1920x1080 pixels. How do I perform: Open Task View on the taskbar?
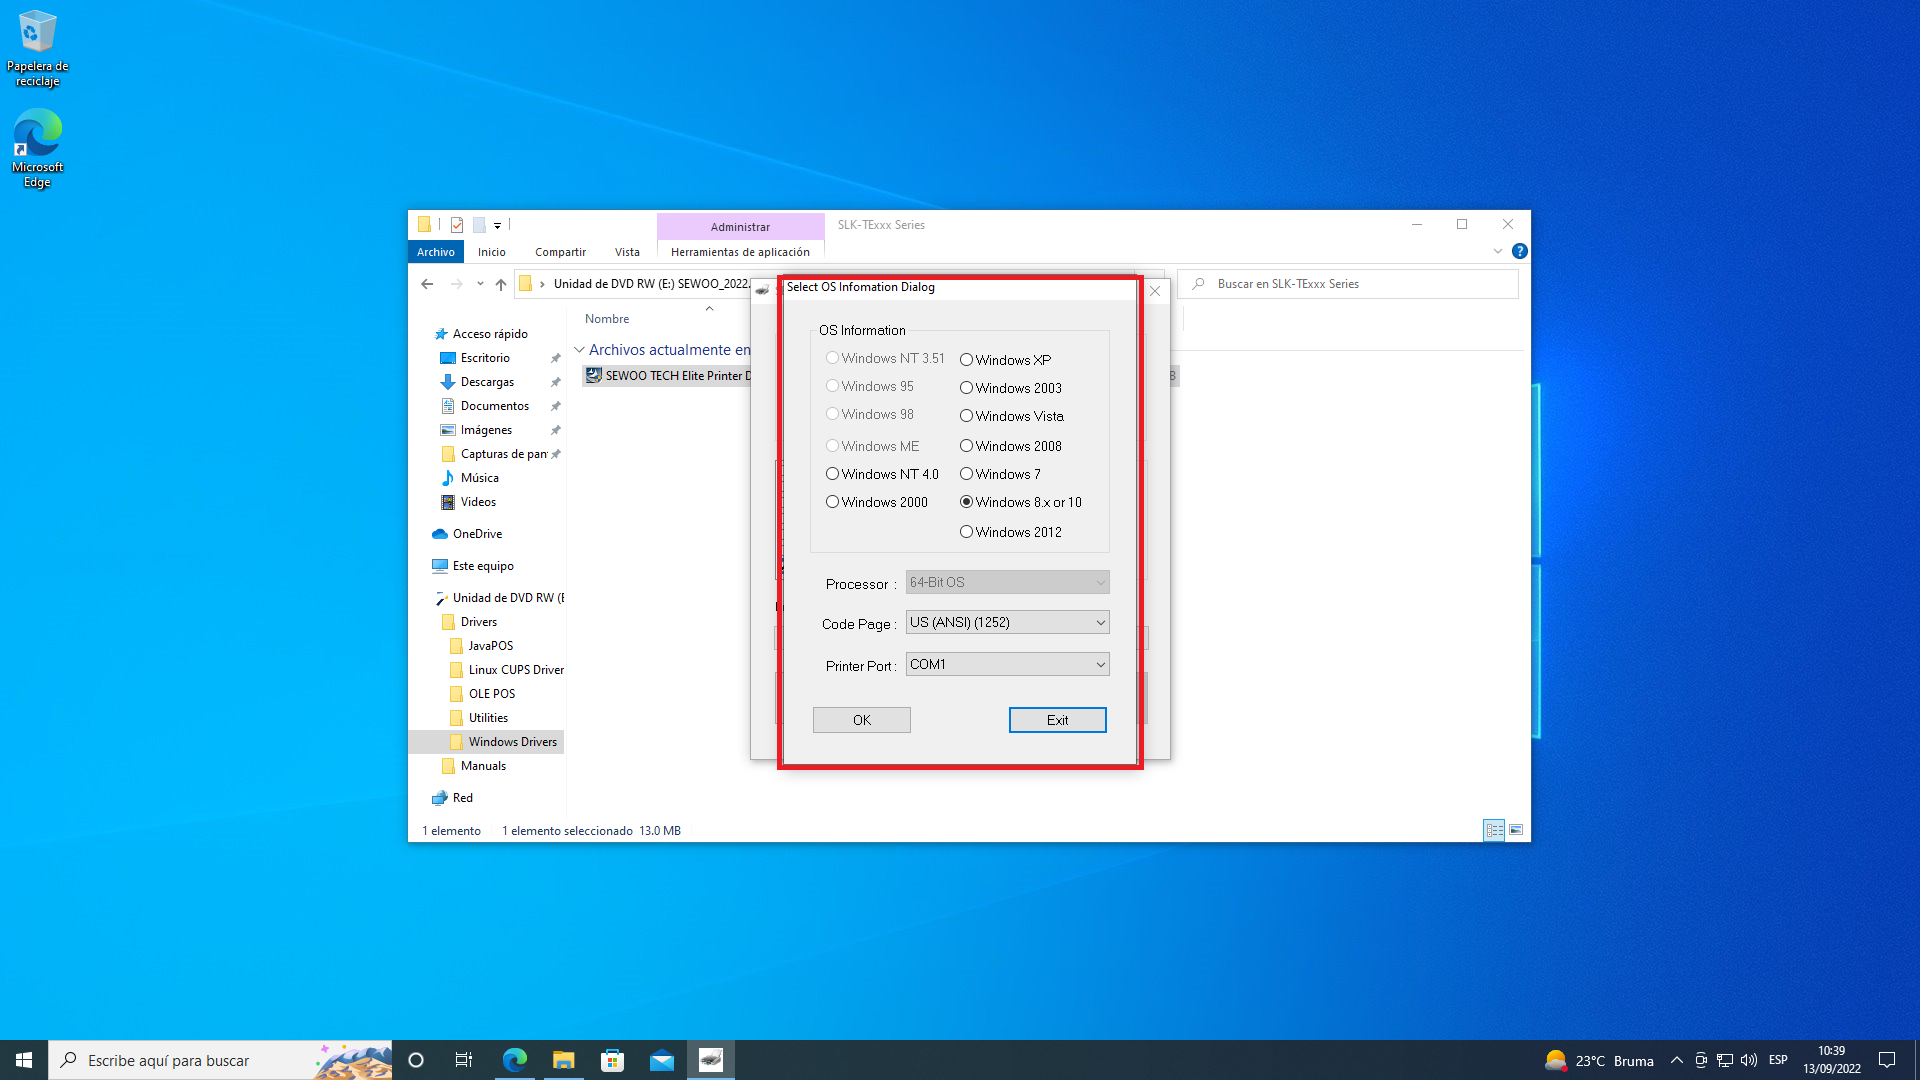tap(464, 1060)
